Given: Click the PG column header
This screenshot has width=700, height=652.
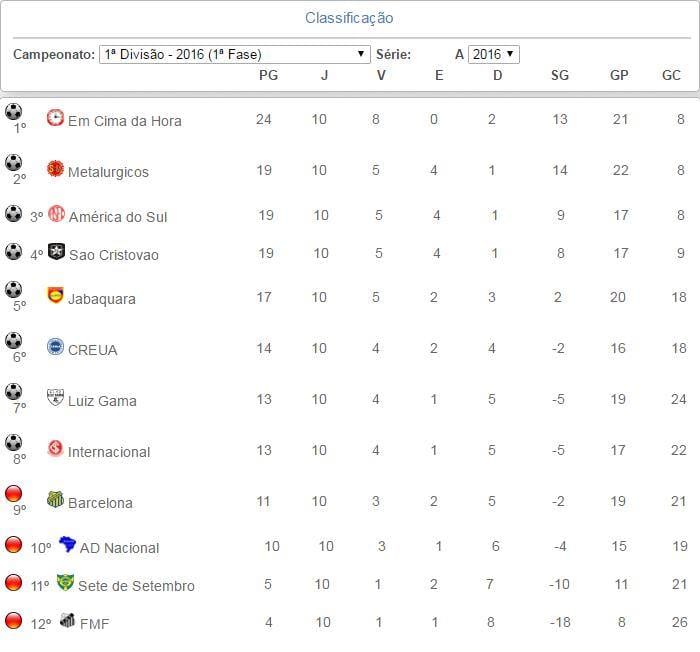Looking at the screenshot, I should point(268,76).
